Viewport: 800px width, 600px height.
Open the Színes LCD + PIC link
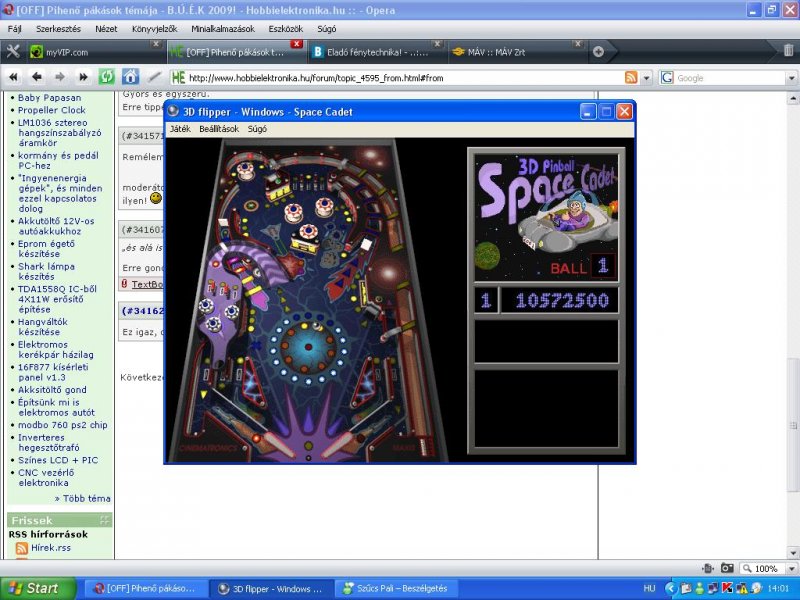pos(58,460)
